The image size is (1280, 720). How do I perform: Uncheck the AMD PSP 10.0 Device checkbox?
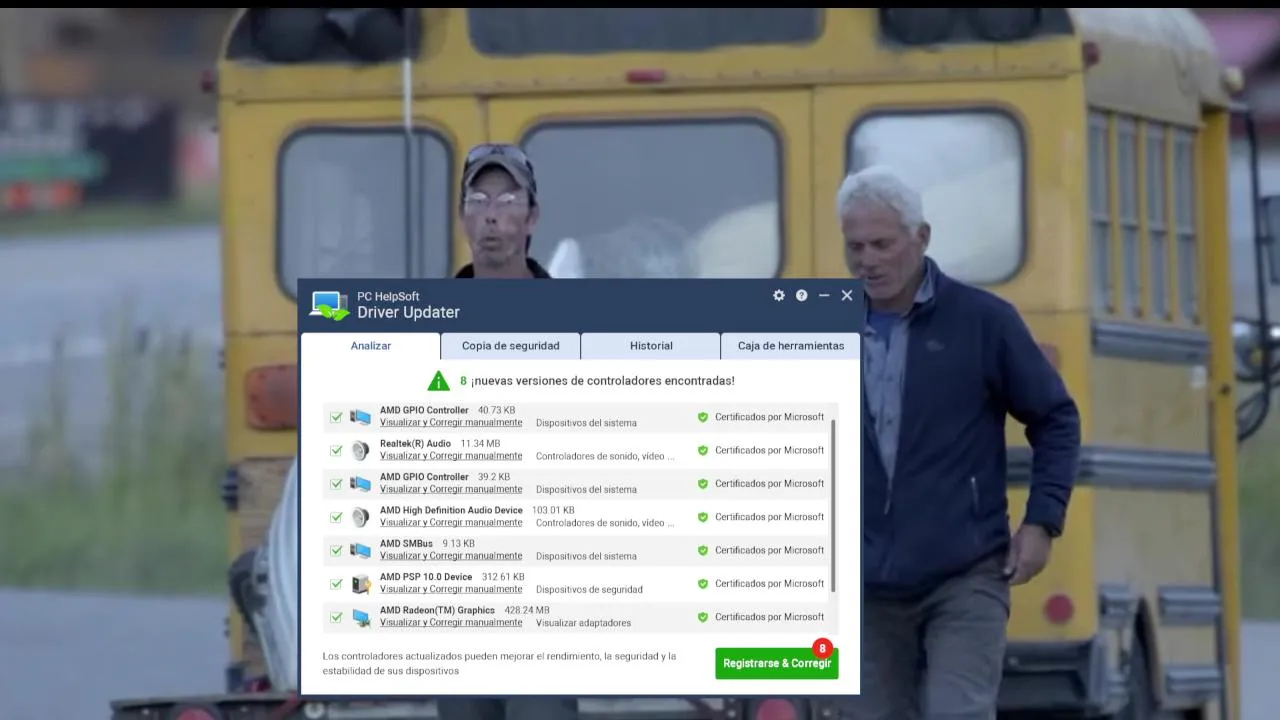[336, 584]
